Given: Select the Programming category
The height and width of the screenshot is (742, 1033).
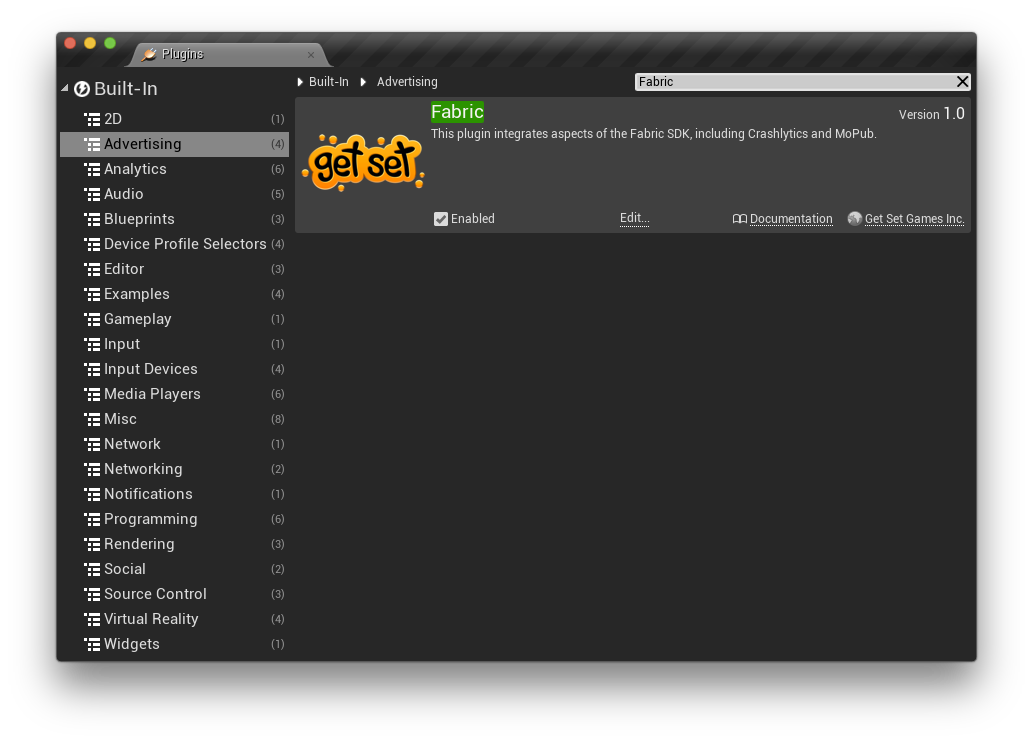Looking at the screenshot, I should tap(175, 520).
